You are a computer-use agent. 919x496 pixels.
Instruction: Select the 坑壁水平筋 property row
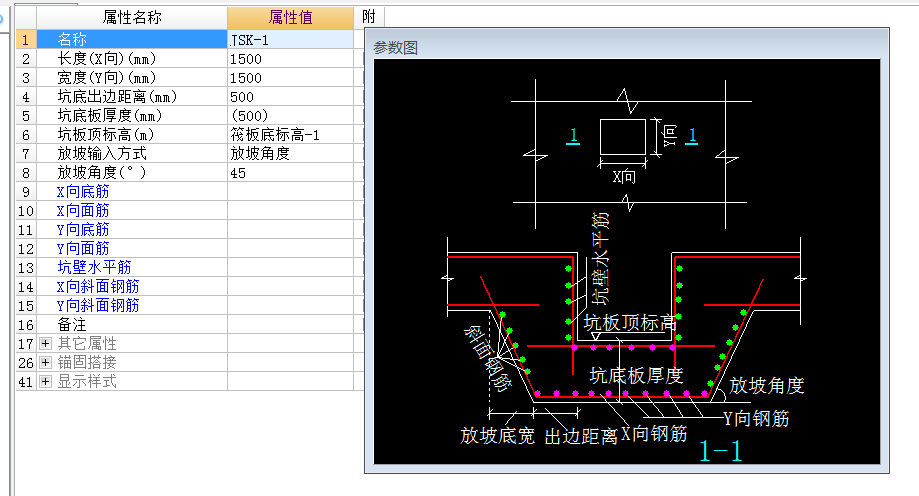[132, 267]
